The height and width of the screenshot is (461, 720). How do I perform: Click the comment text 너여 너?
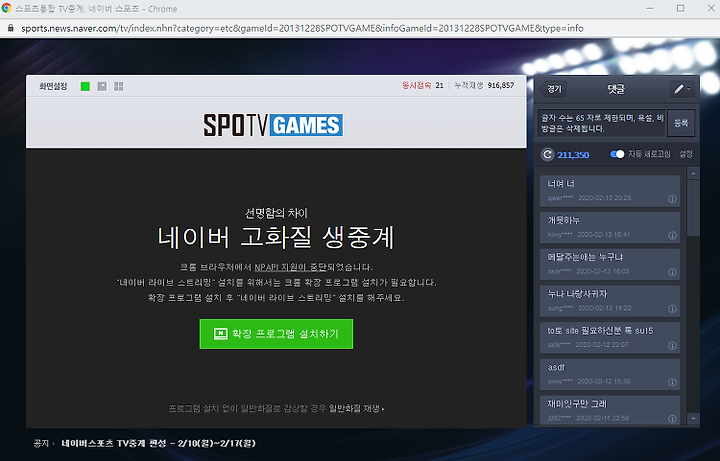click(561, 184)
